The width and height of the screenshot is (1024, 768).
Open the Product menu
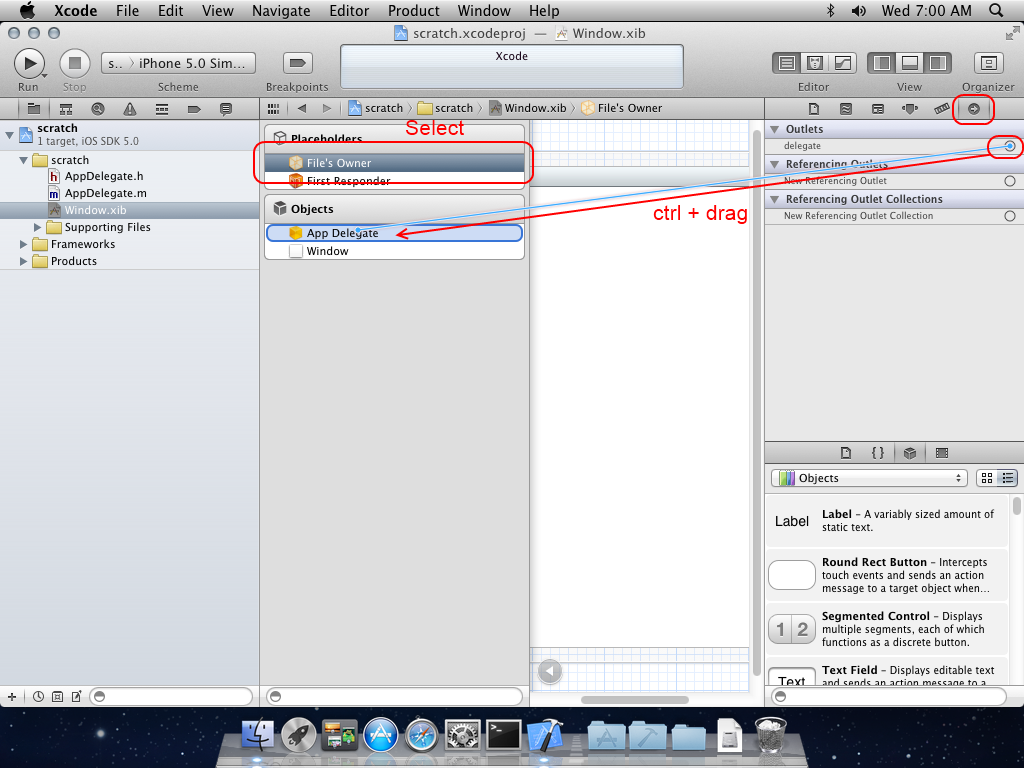pyautogui.click(x=413, y=11)
